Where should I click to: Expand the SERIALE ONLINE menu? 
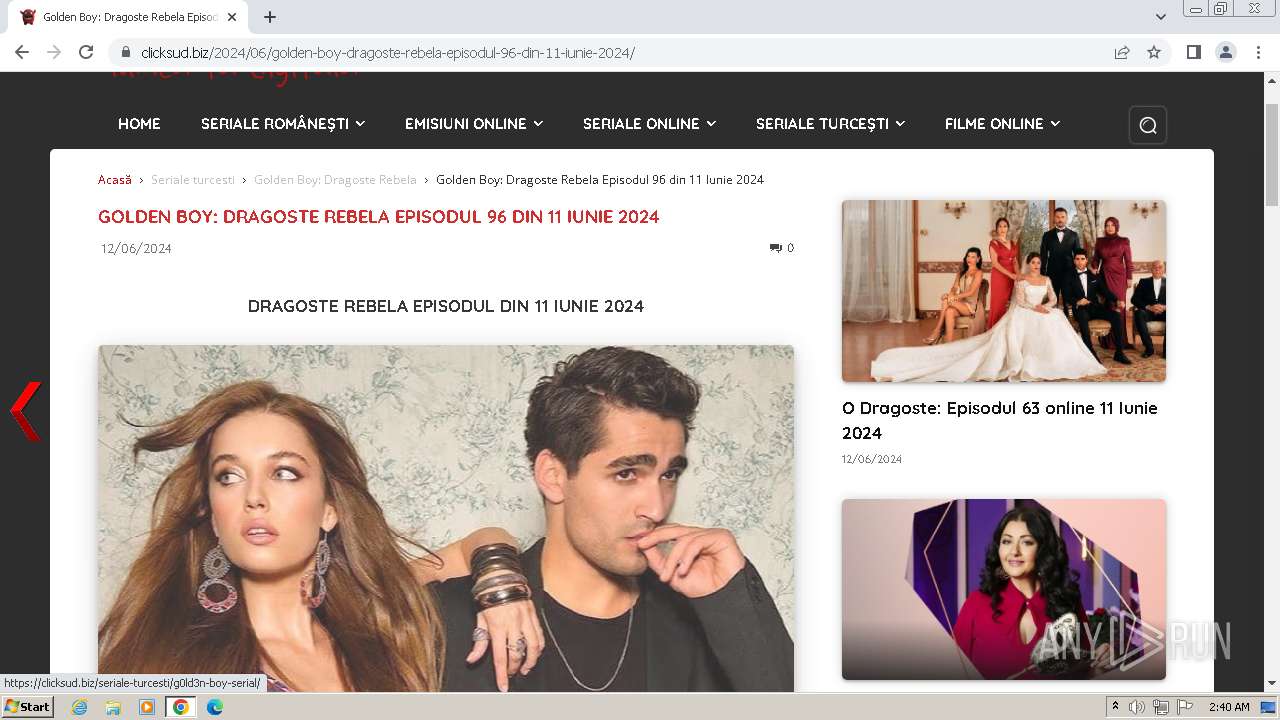pyautogui.click(x=650, y=124)
